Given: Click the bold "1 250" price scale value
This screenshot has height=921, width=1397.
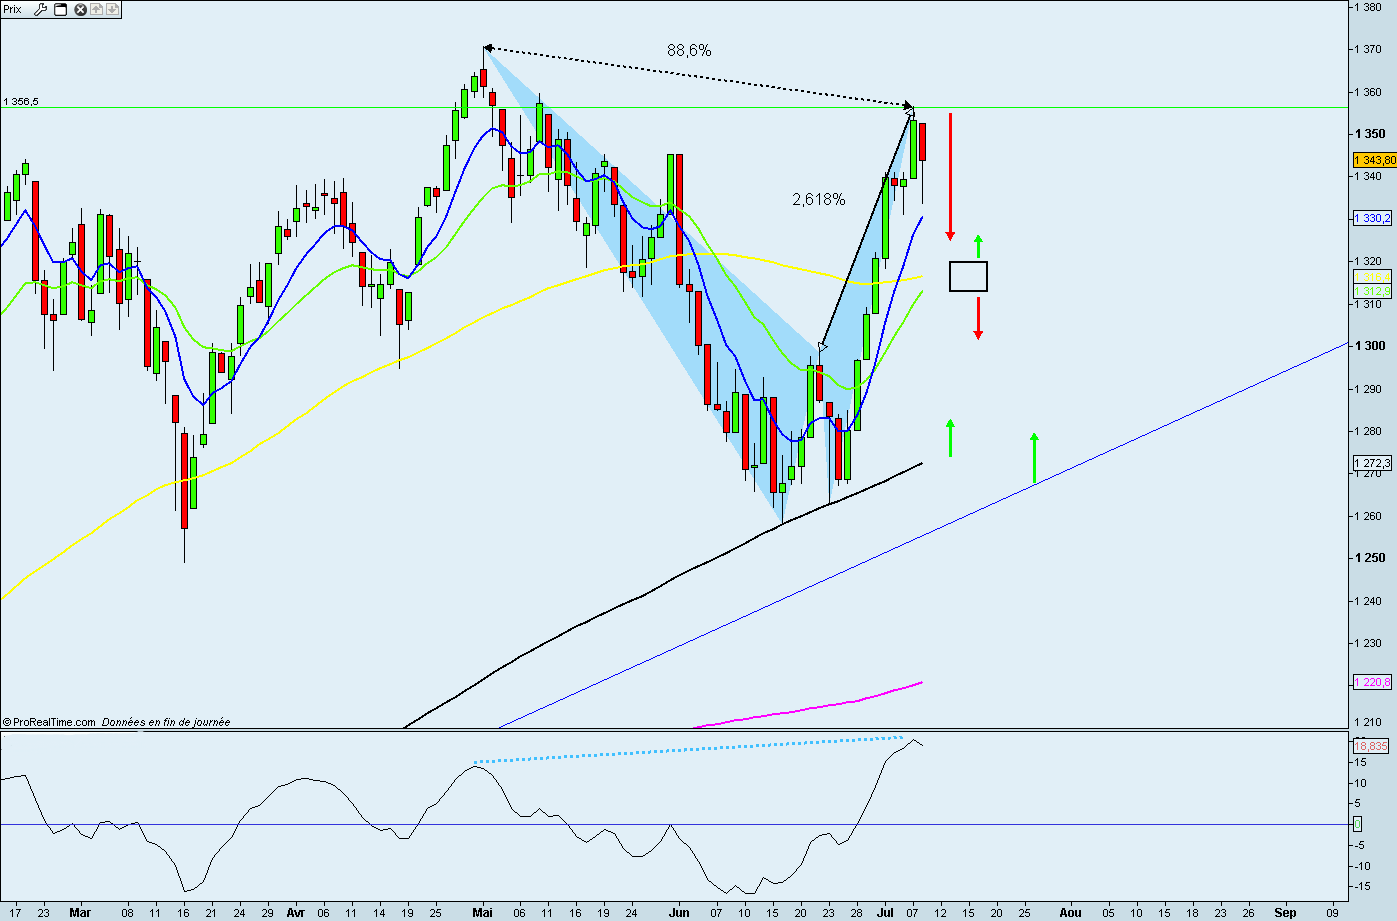Looking at the screenshot, I should point(1370,558).
